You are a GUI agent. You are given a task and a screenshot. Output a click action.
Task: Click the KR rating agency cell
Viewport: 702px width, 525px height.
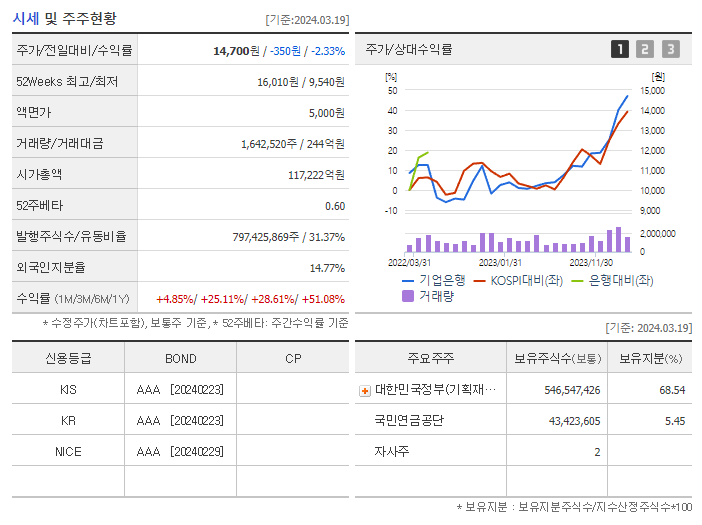68,421
